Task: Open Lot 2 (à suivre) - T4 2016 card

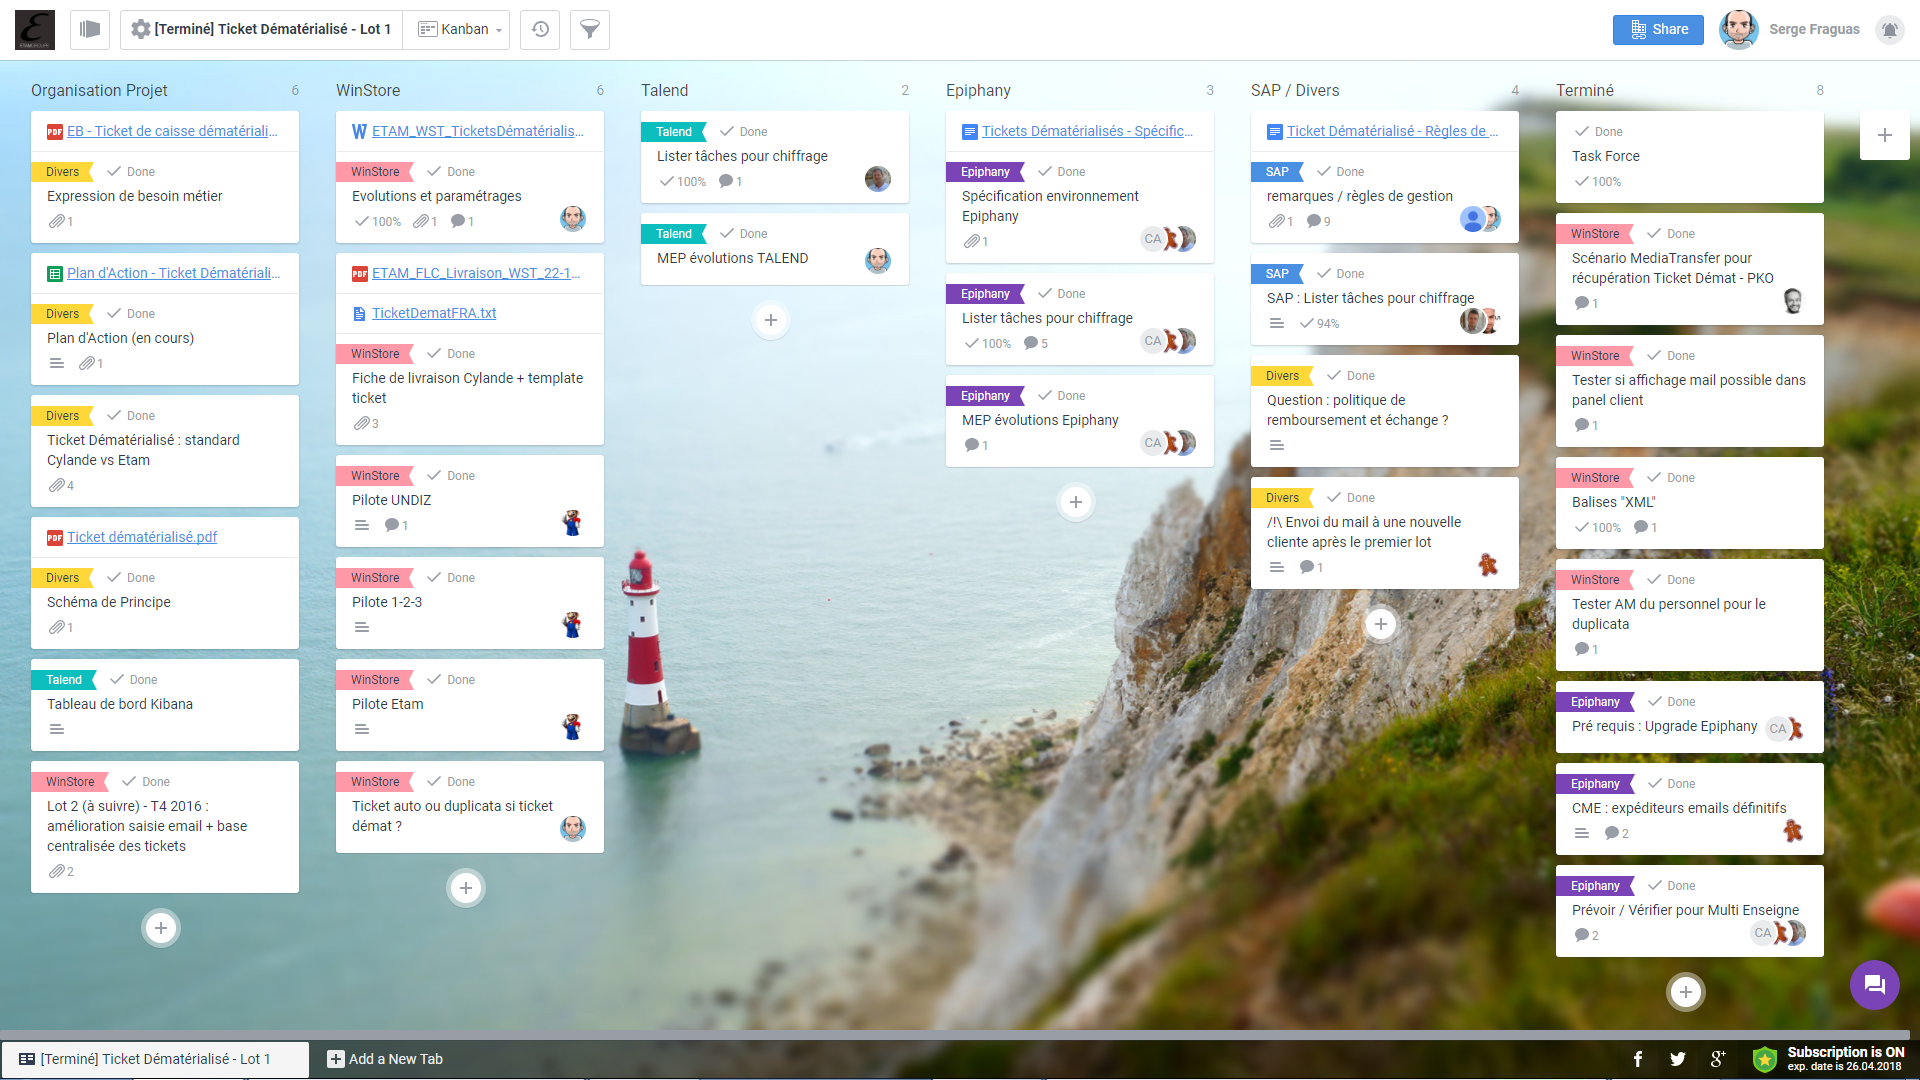Action: pos(165,827)
